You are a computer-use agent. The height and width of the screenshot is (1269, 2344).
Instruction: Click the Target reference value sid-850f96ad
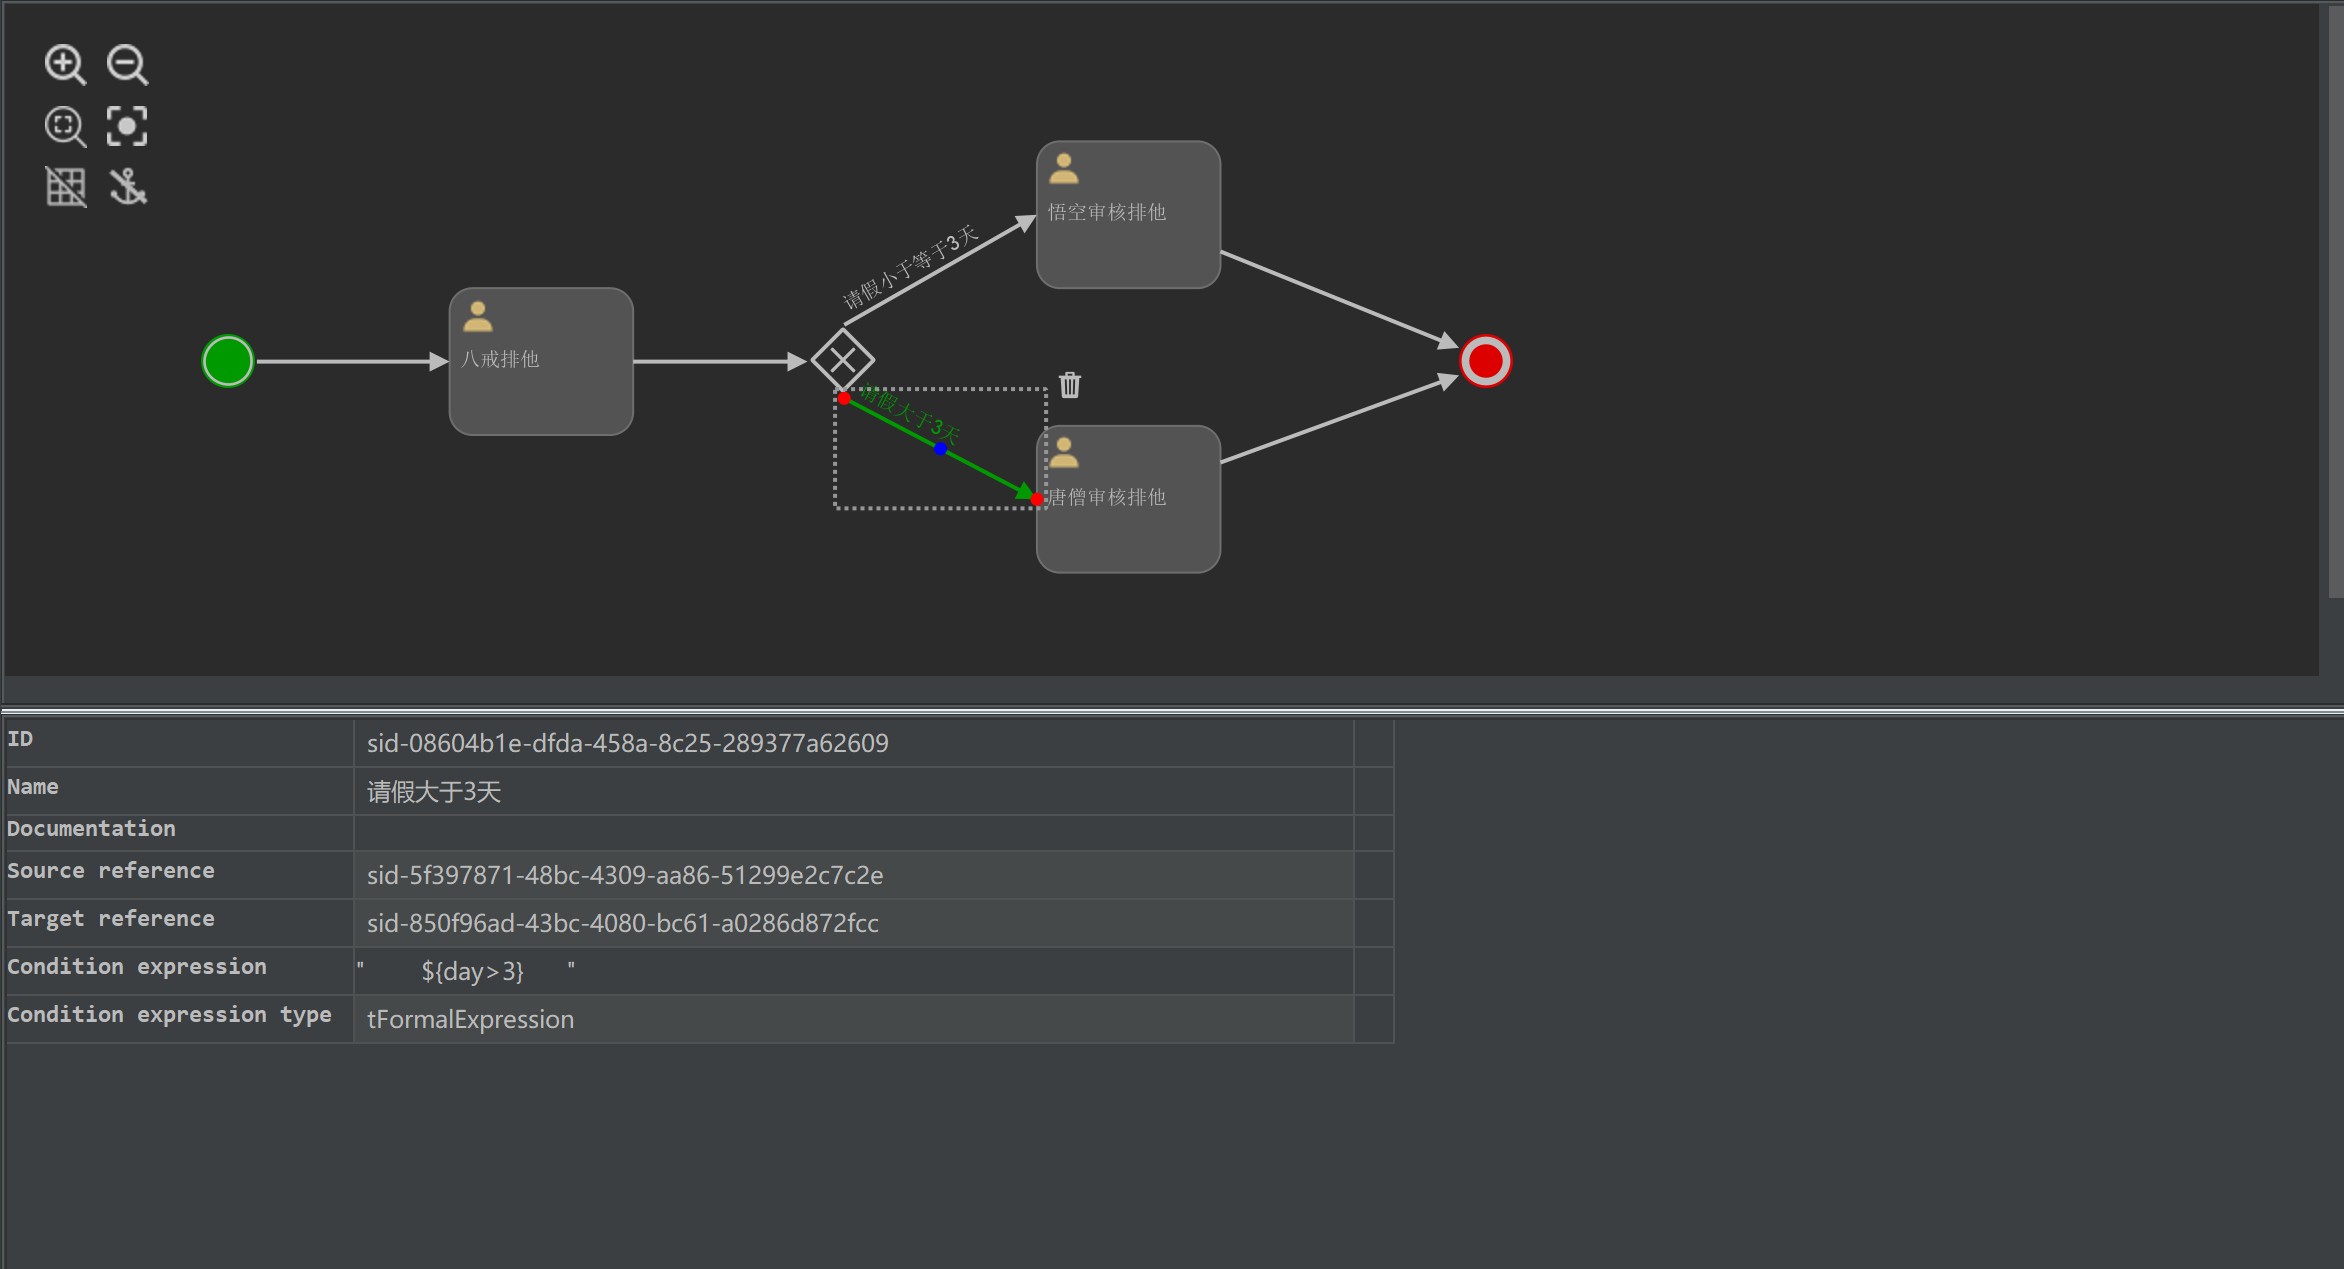853,923
